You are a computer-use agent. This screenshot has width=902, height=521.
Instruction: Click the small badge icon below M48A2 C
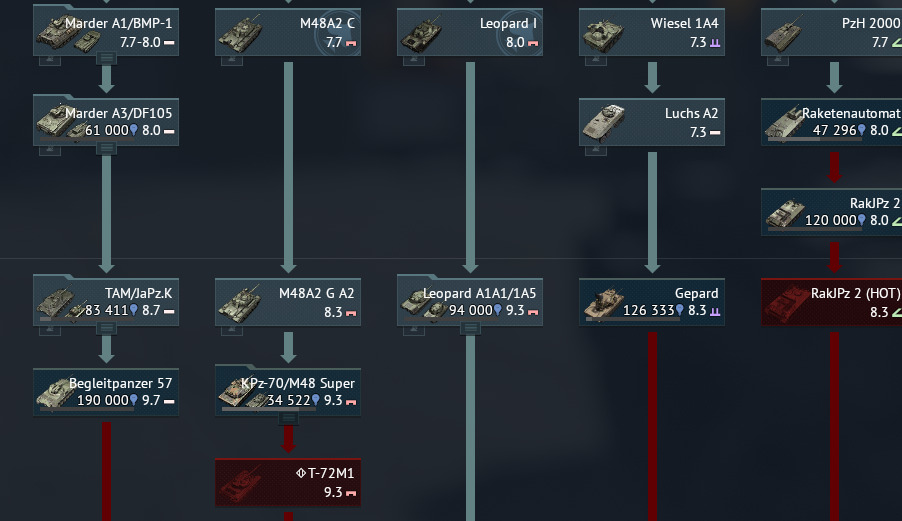coord(232,60)
